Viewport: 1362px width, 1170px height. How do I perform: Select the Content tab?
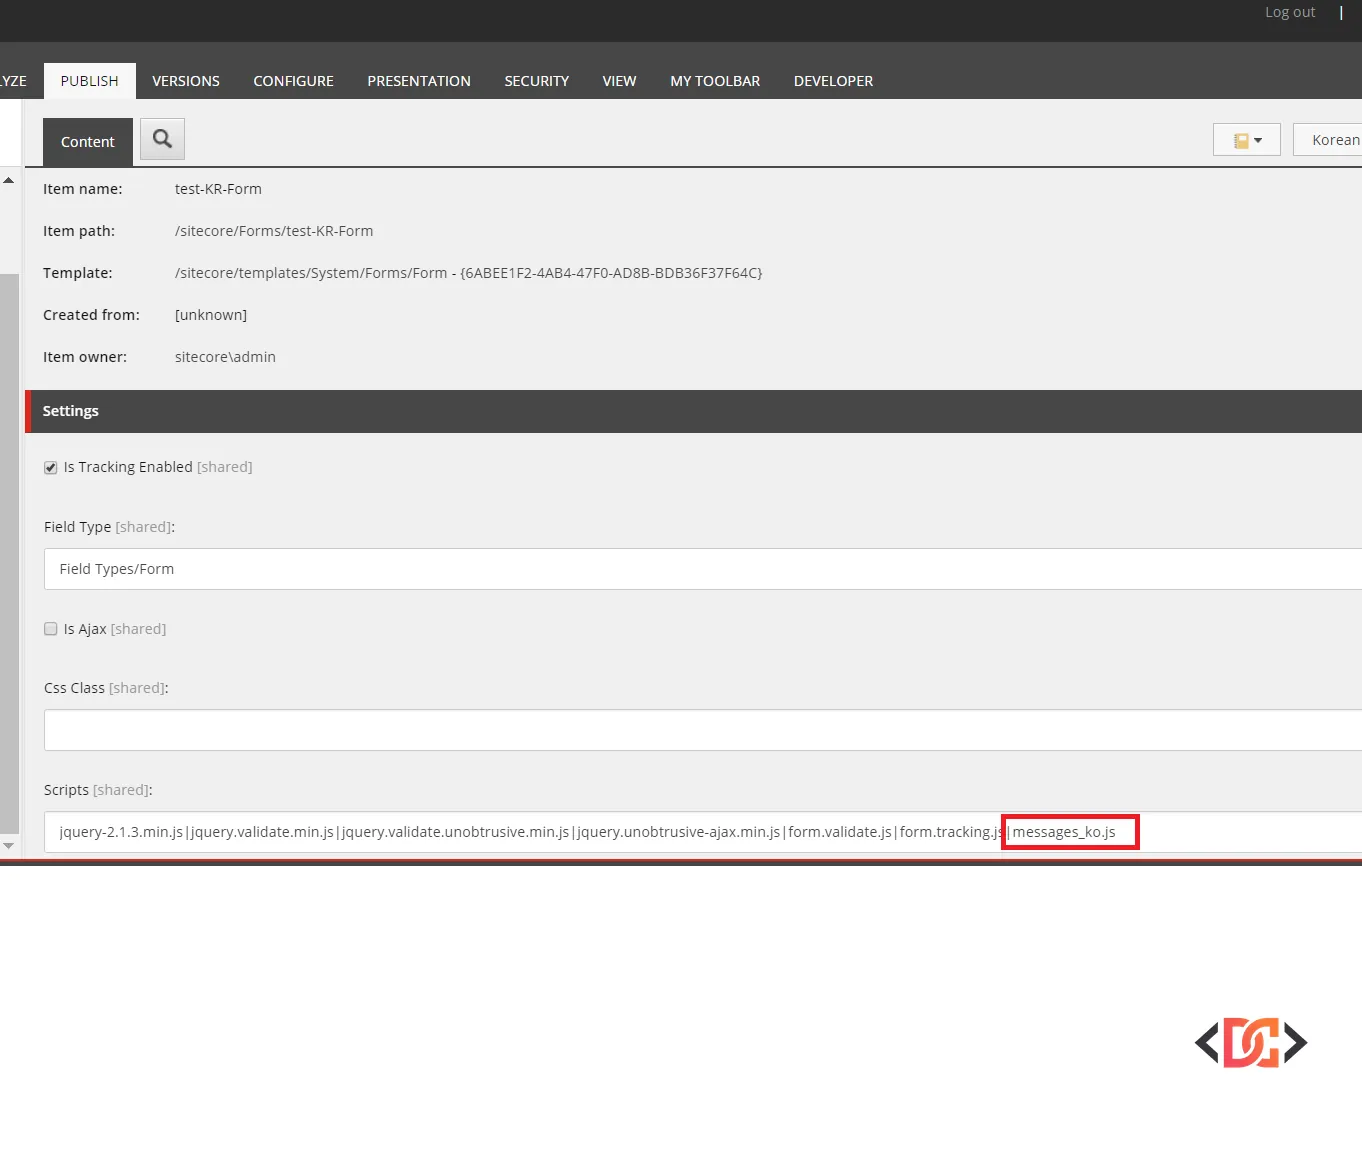point(87,141)
